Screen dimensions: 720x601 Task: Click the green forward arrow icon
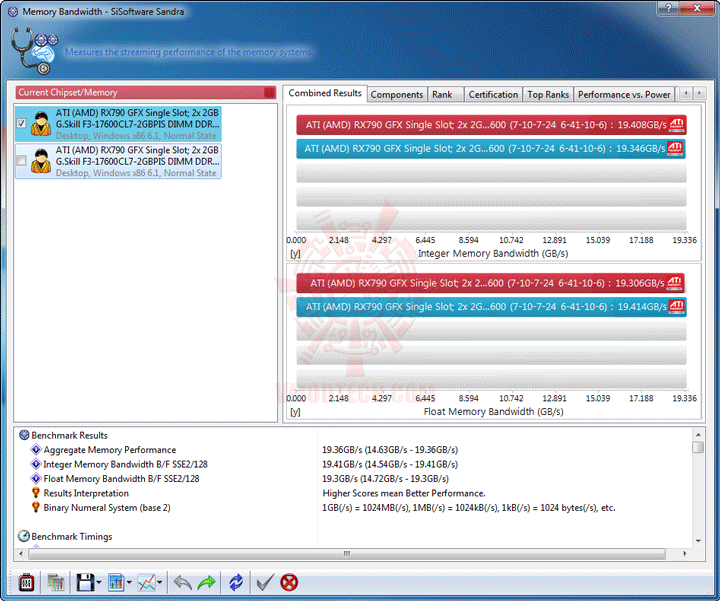pos(206,583)
